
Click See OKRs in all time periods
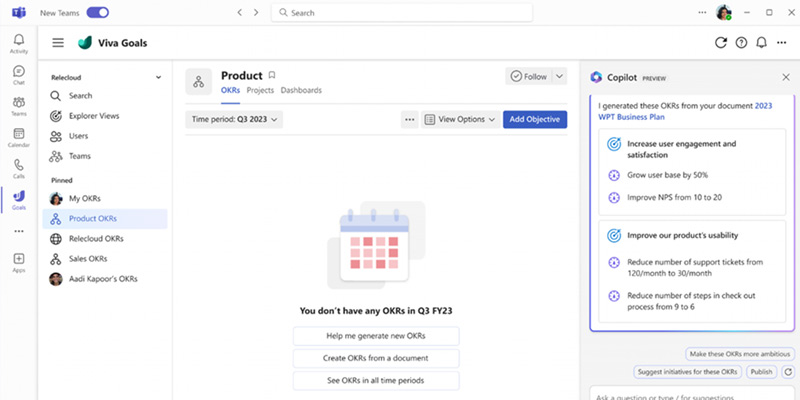376,381
